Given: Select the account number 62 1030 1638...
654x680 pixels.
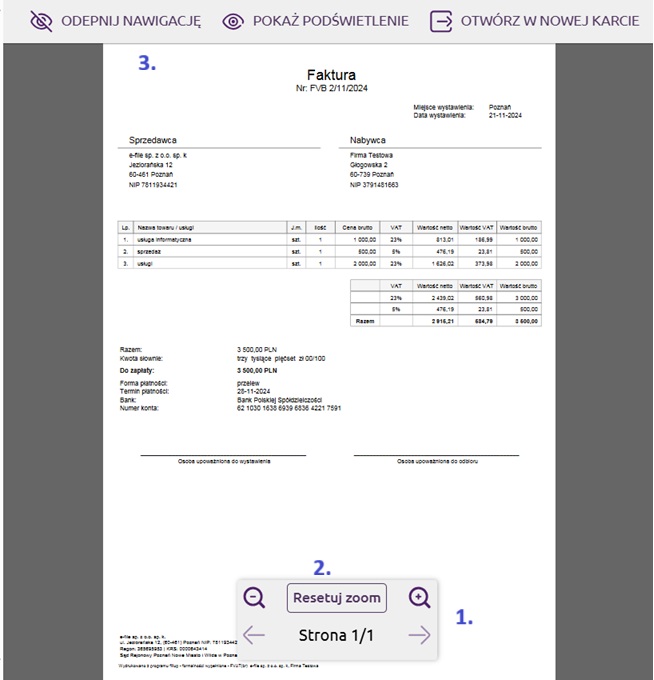Looking at the screenshot, I should pos(289,408).
